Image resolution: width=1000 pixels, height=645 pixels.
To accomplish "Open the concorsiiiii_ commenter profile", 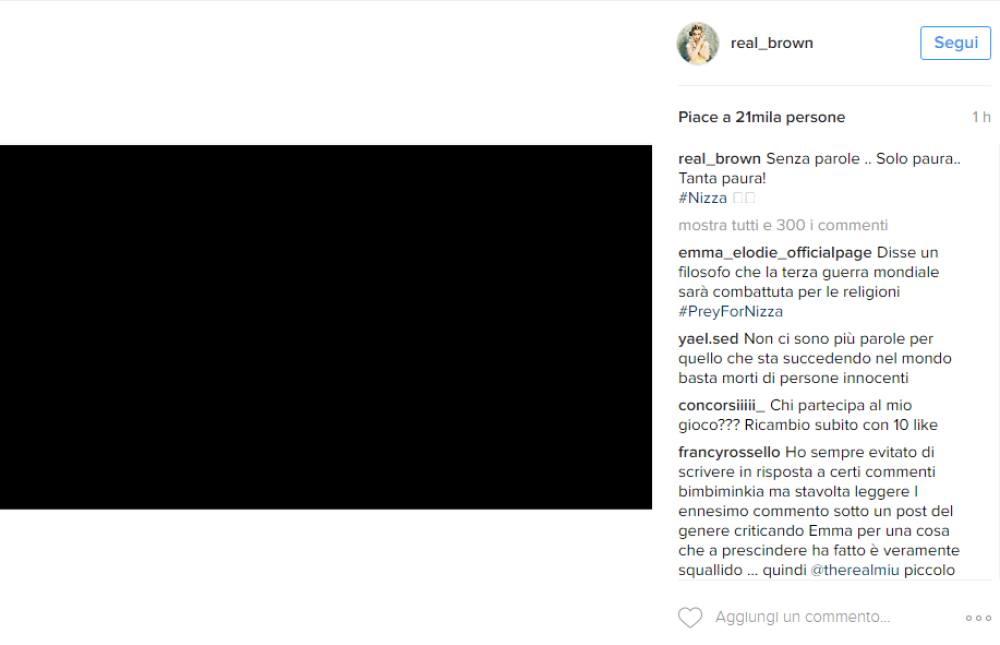I will coord(721,405).
